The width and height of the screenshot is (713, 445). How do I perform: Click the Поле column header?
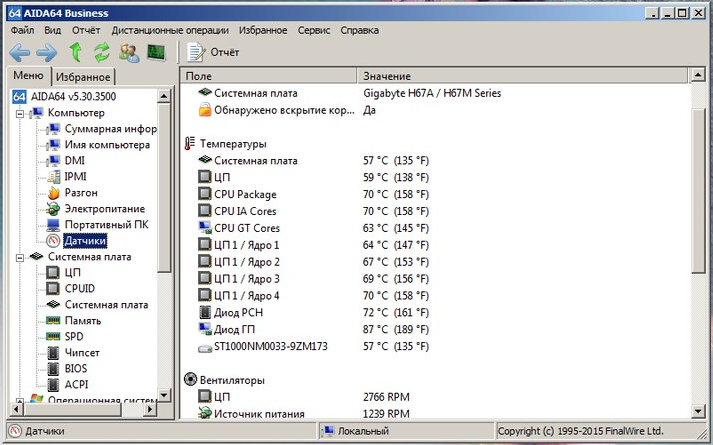tap(269, 76)
